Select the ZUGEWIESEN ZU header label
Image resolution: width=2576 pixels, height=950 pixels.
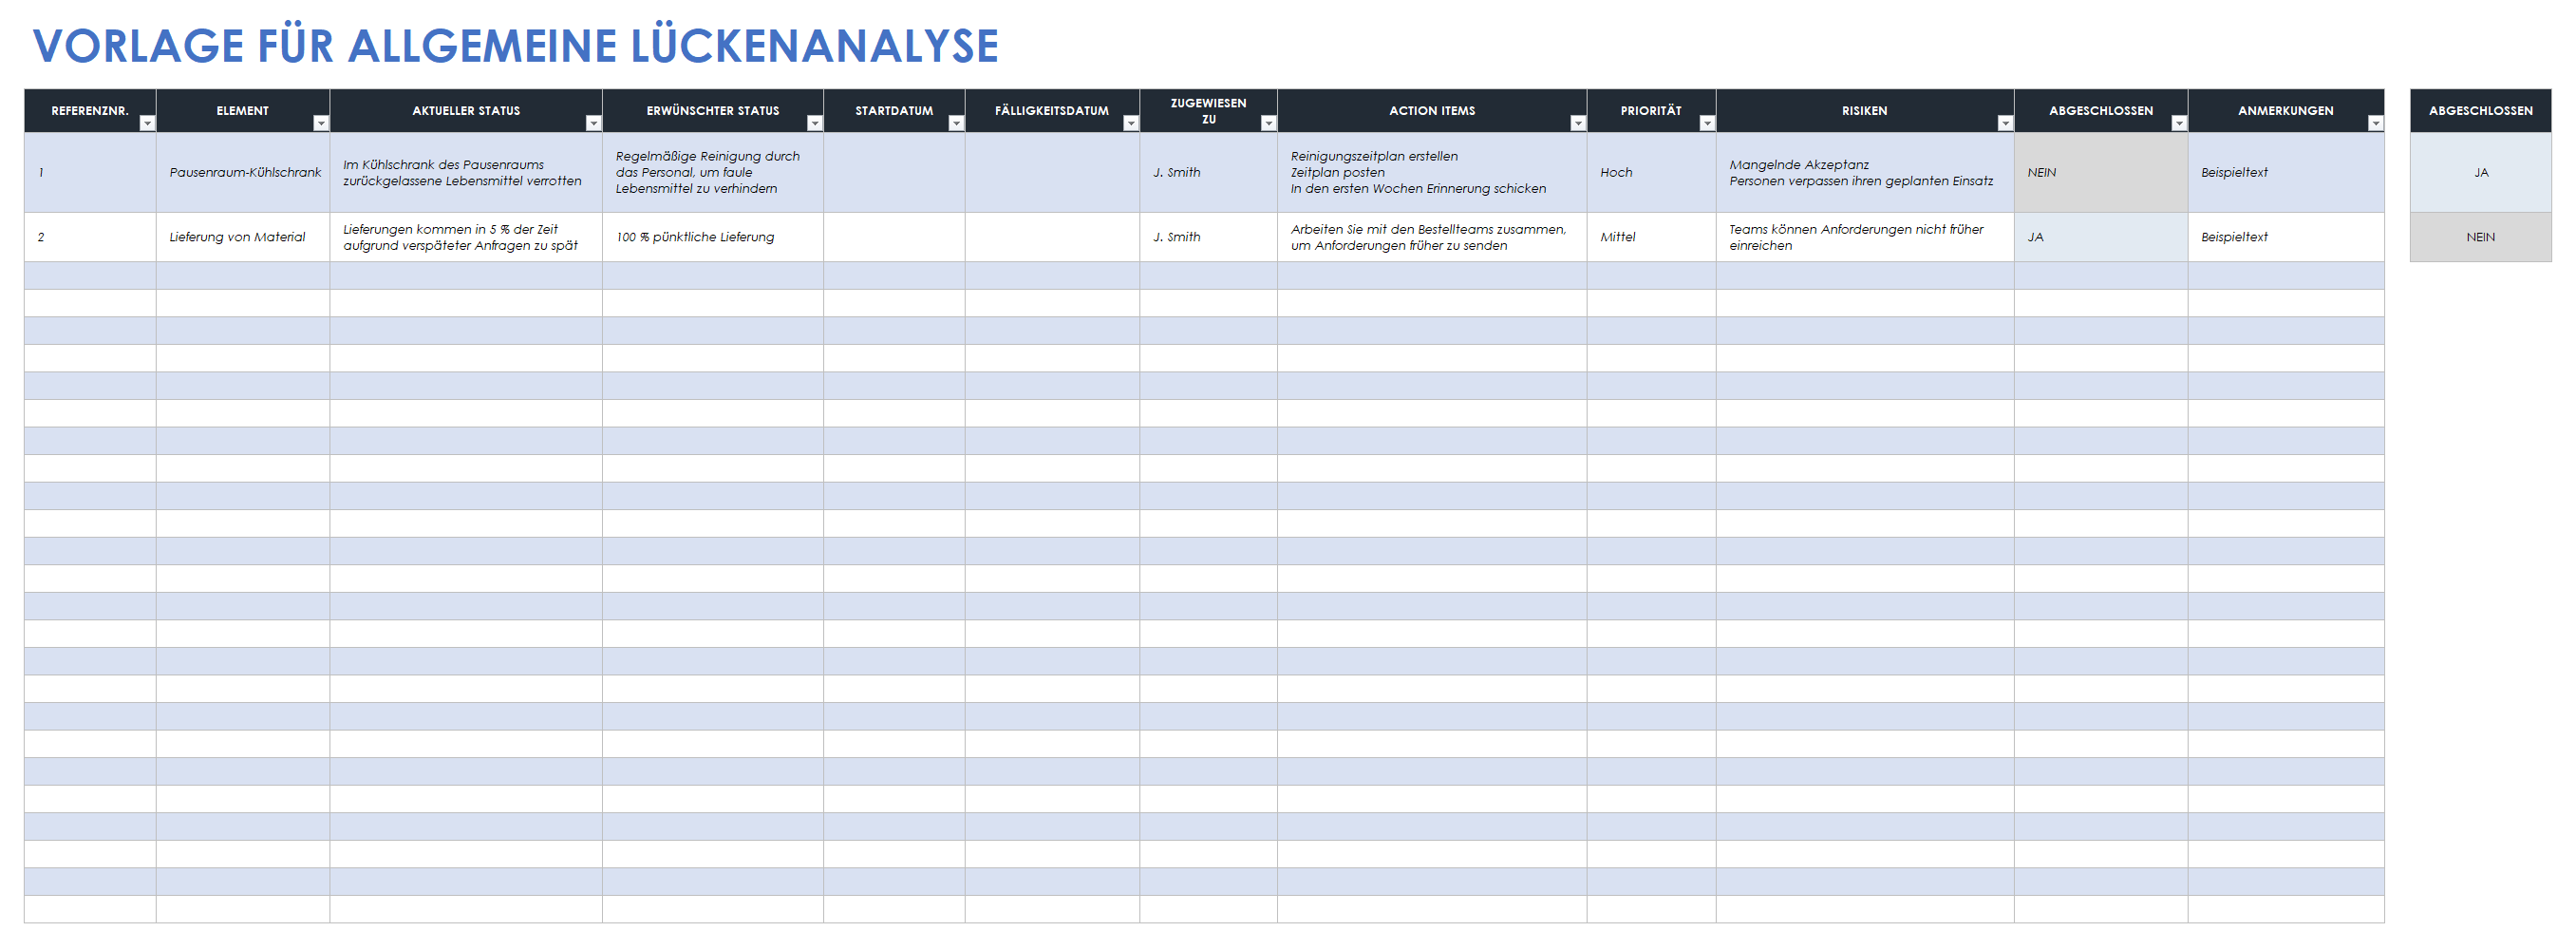[1208, 111]
